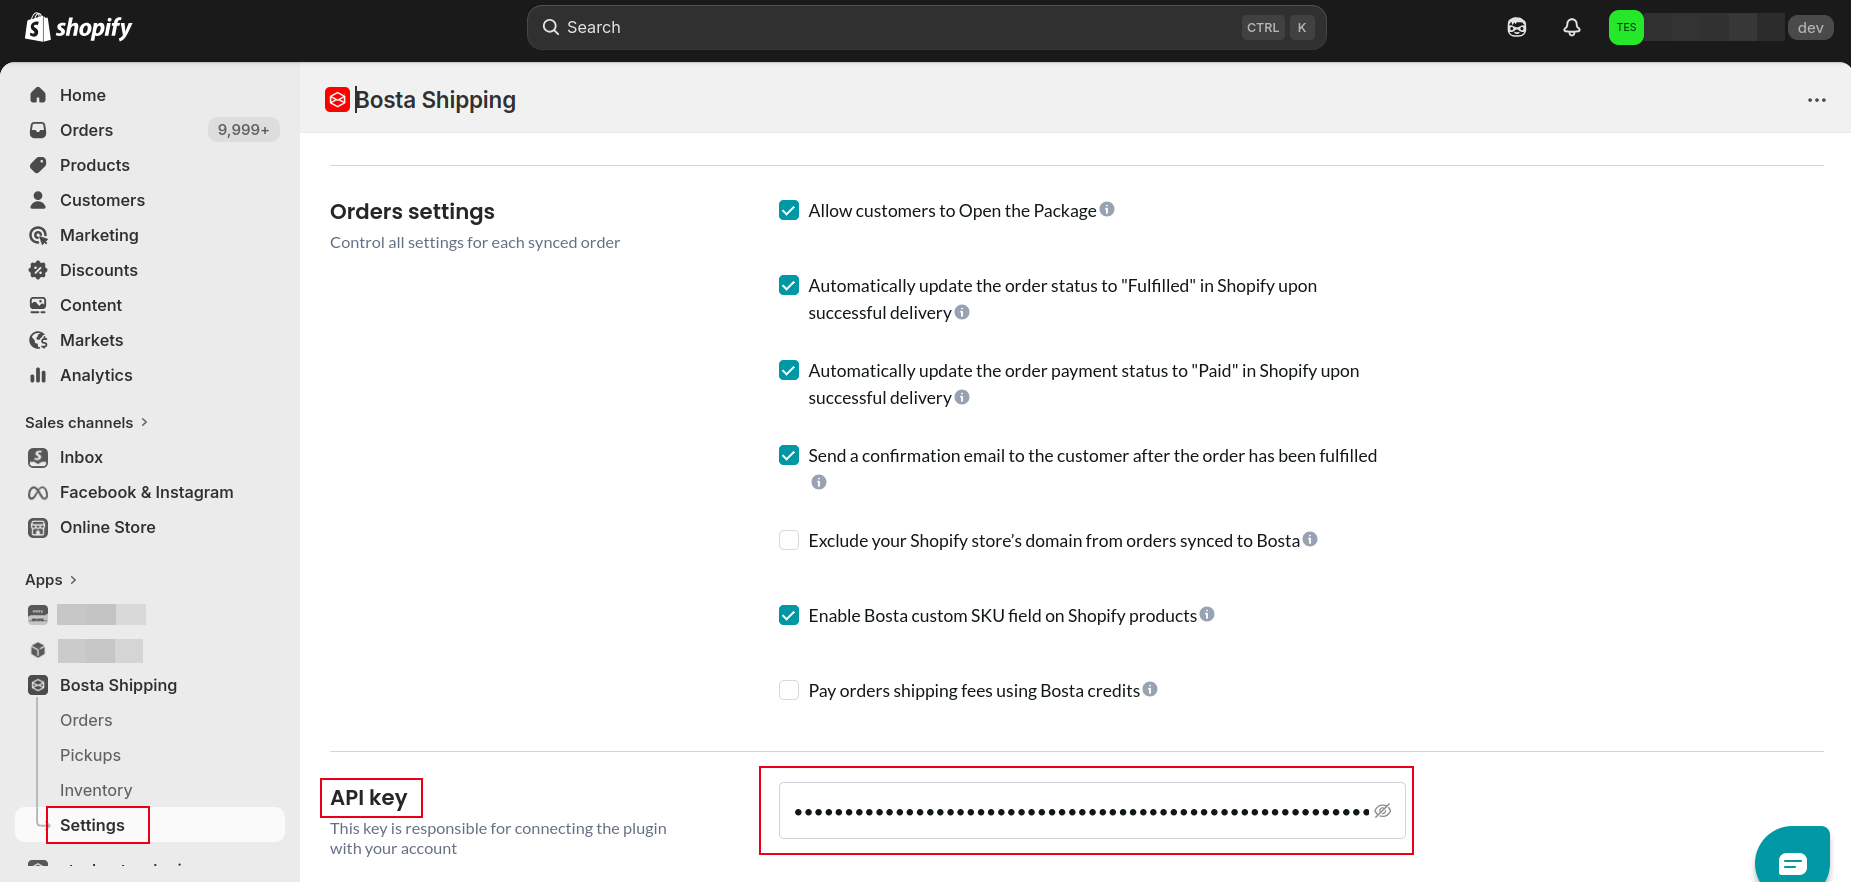Check Exclude your Shopify store's domain
This screenshot has height=882, width=1851.
tap(789, 540)
